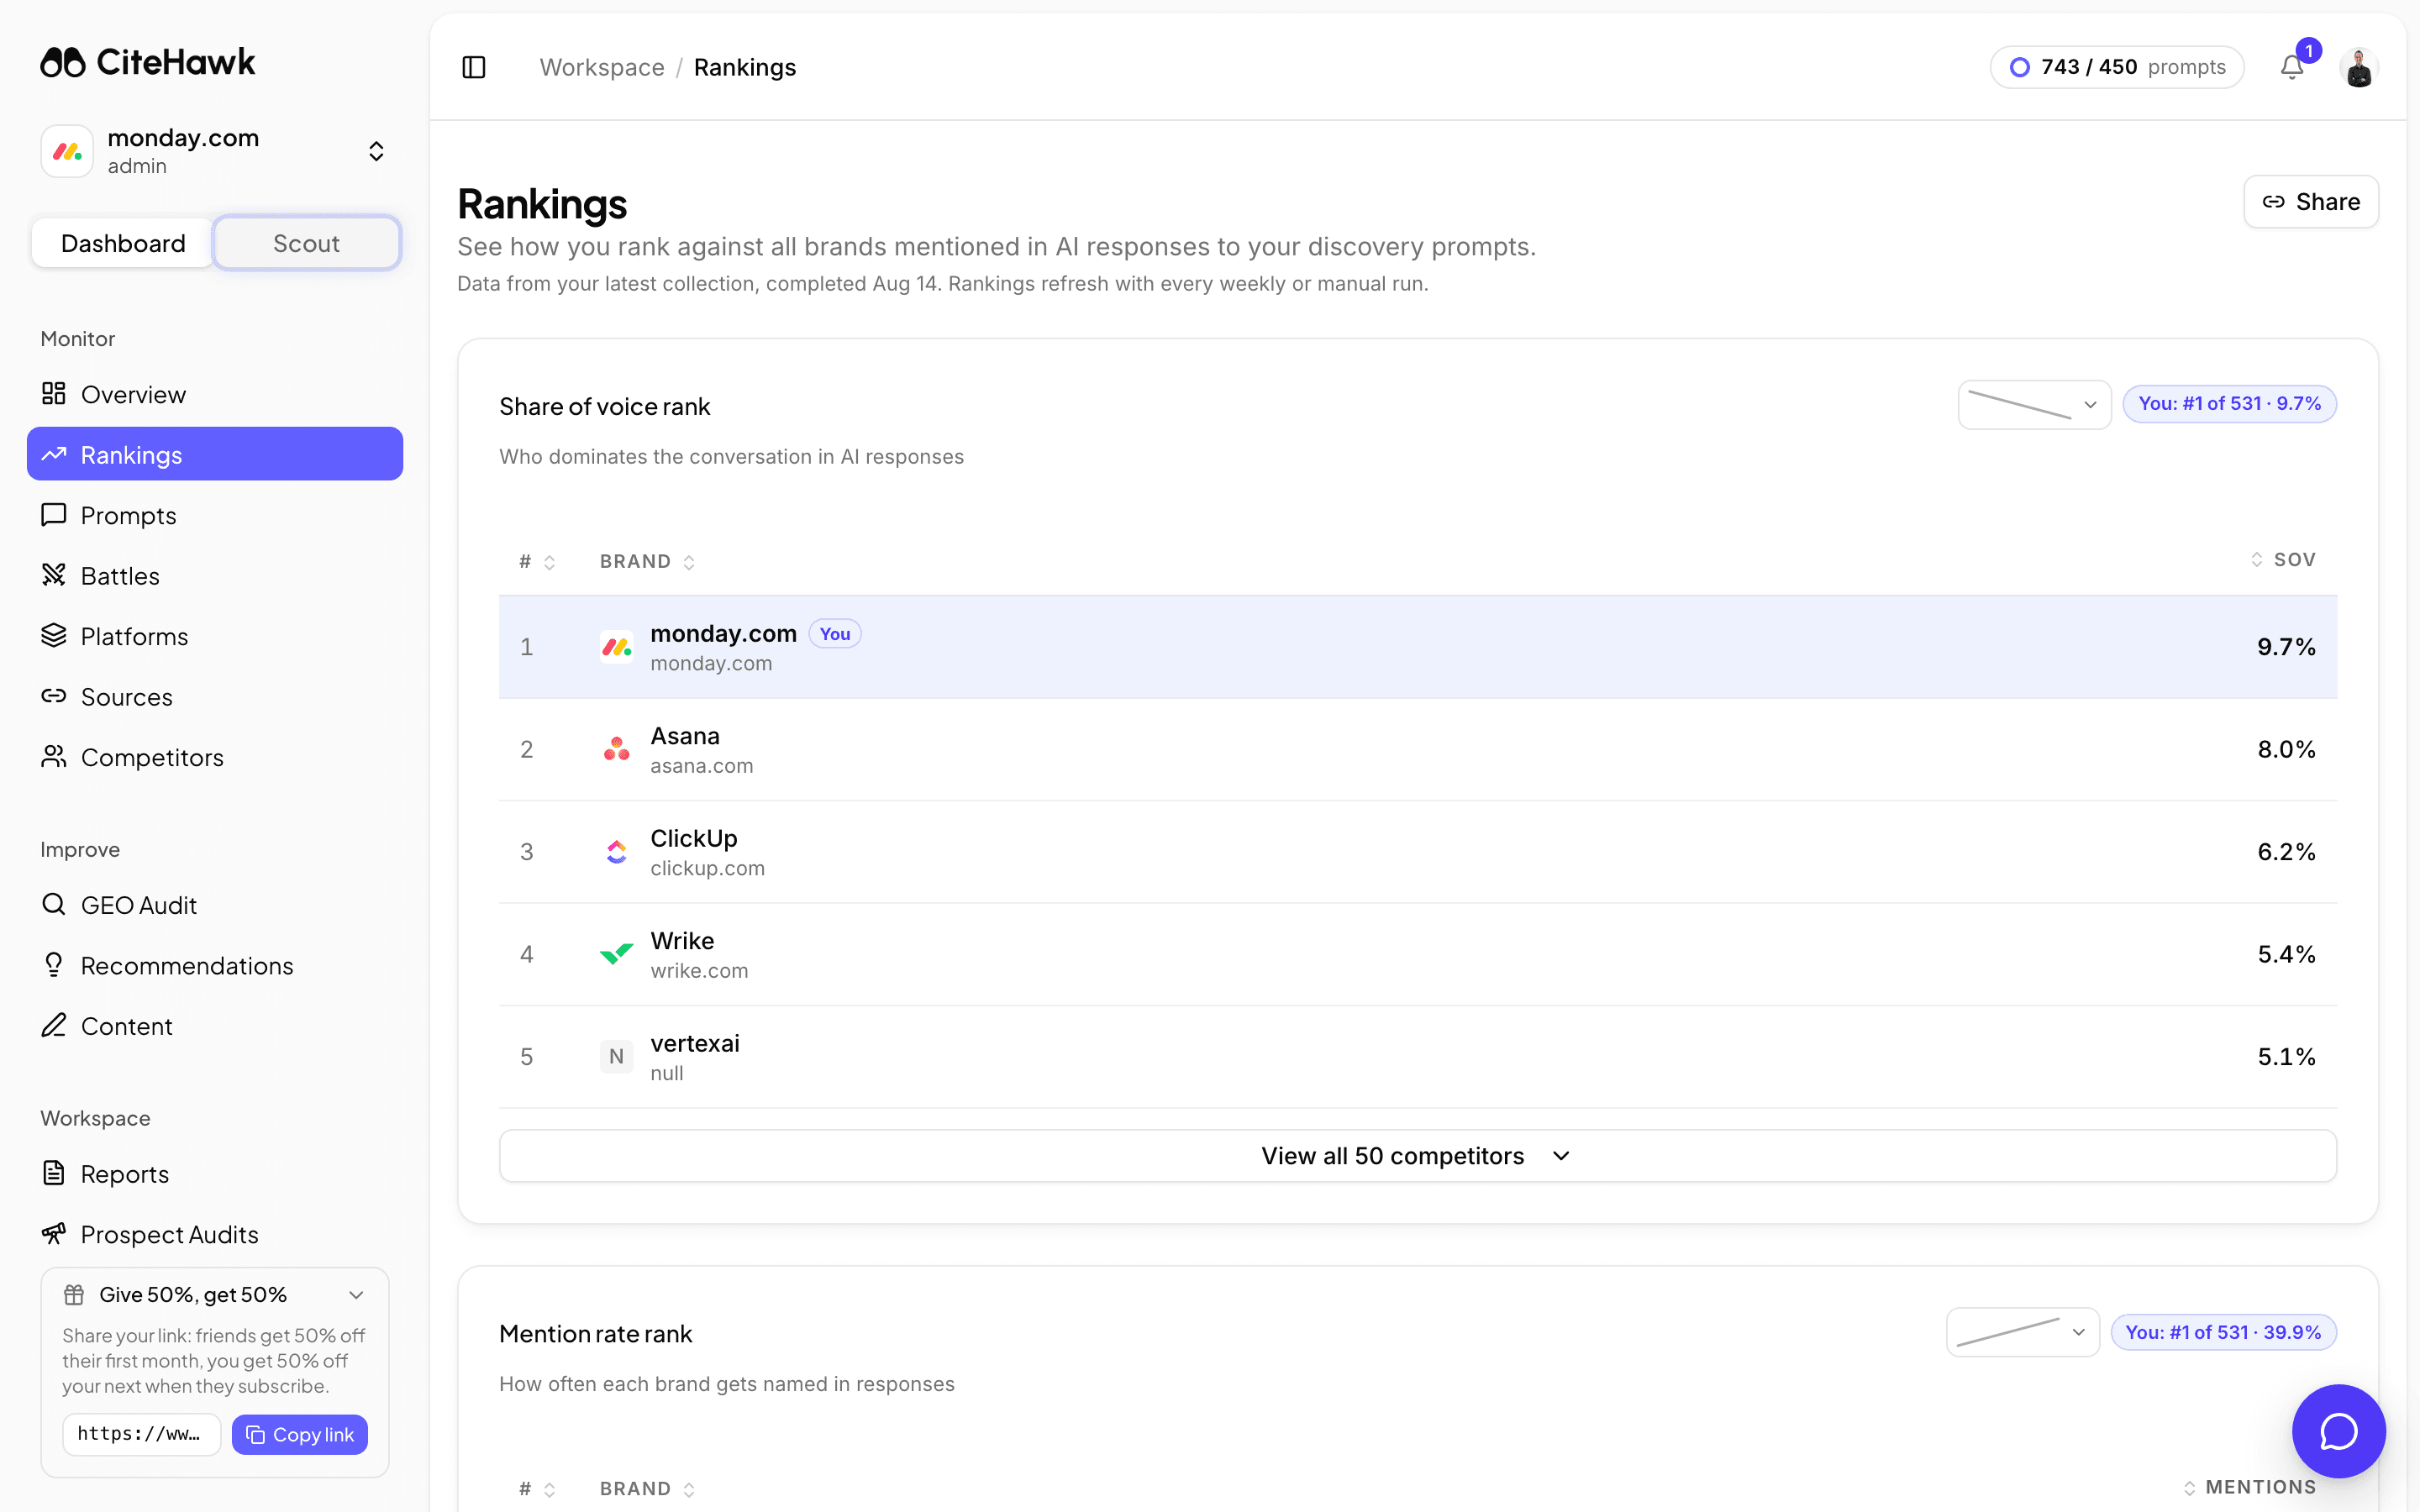Click the Wrike logo icon
Screen dimensions: 2420x1512
[616, 954]
